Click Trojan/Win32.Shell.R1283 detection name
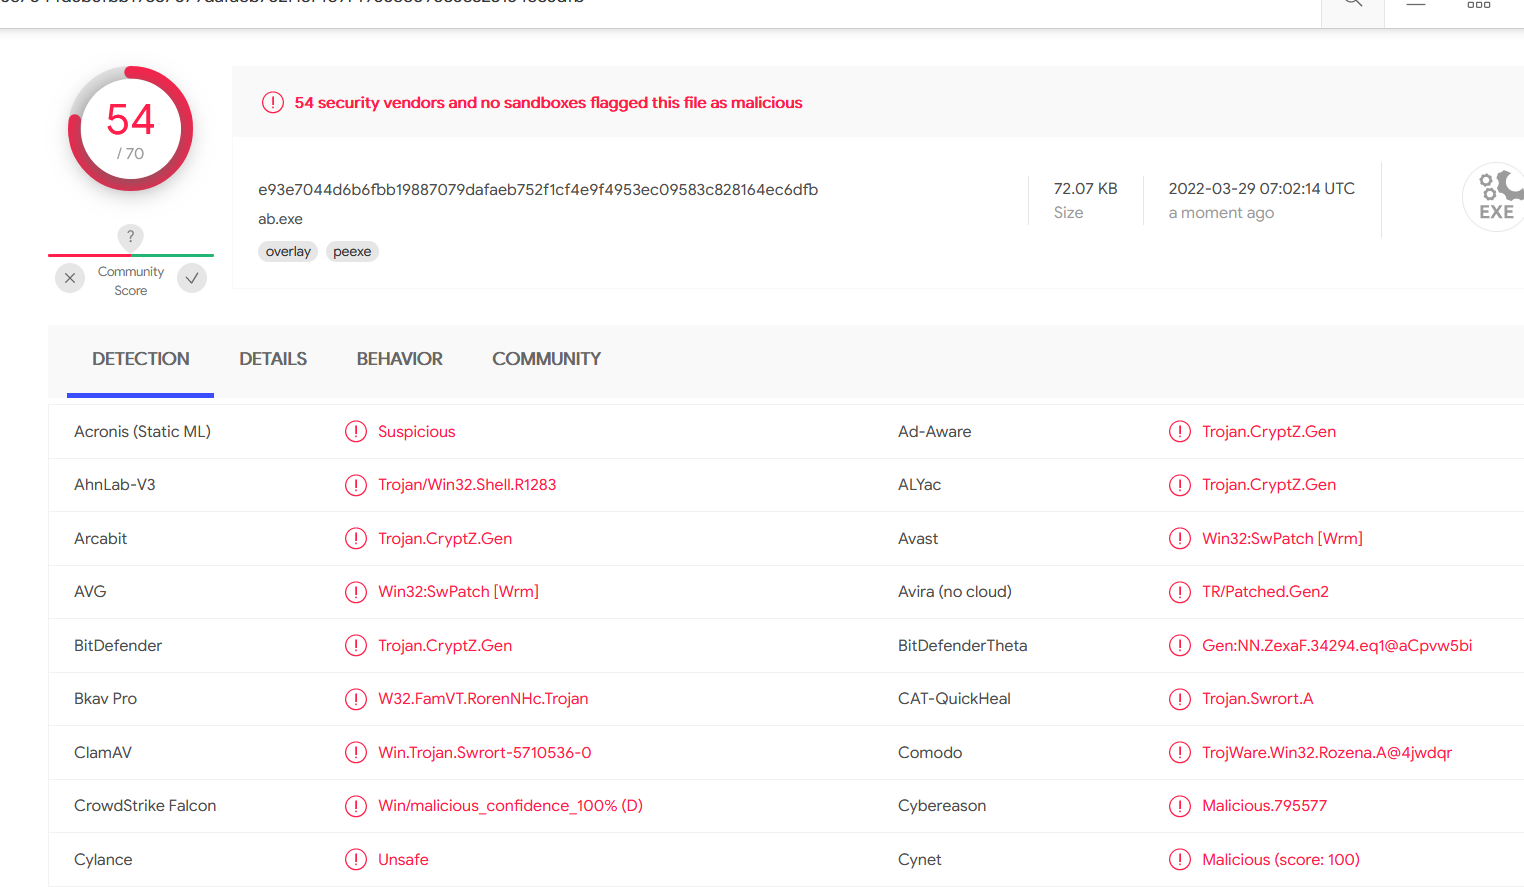Image resolution: width=1524 pixels, height=887 pixels. pyautogui.click(x=467, y=485)
